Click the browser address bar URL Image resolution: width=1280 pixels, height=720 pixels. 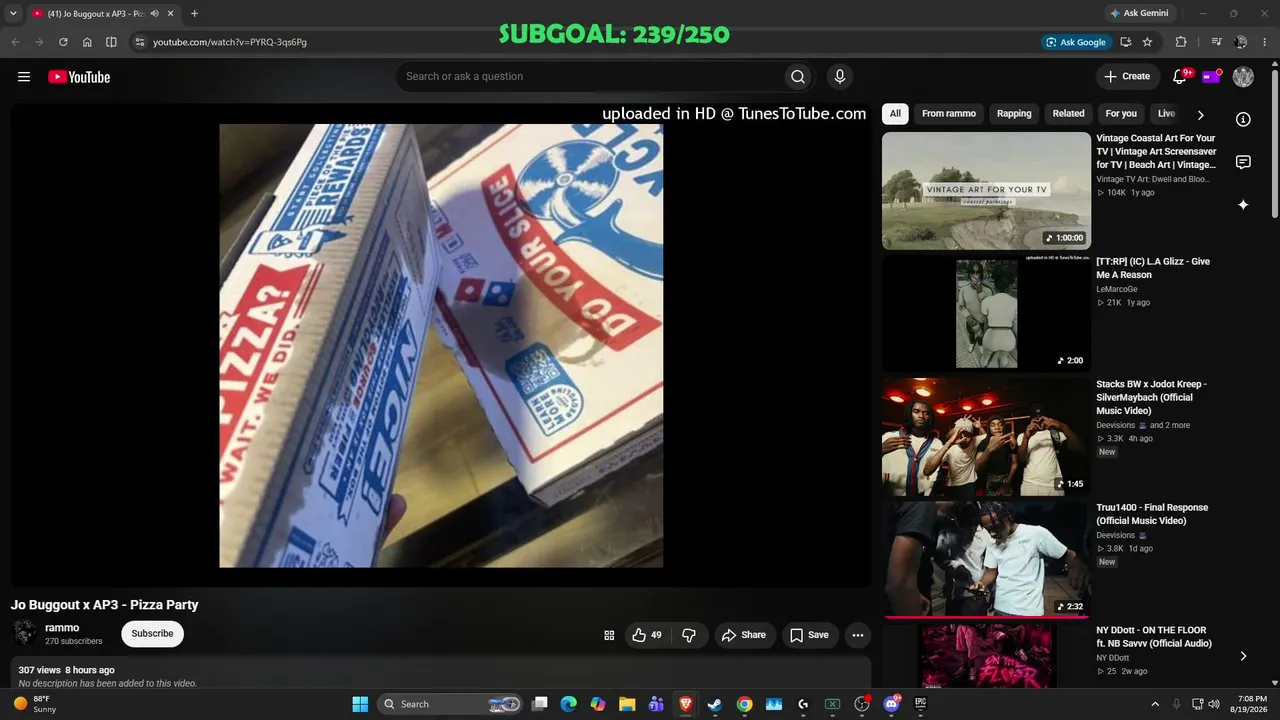click(x=230, y=42)
